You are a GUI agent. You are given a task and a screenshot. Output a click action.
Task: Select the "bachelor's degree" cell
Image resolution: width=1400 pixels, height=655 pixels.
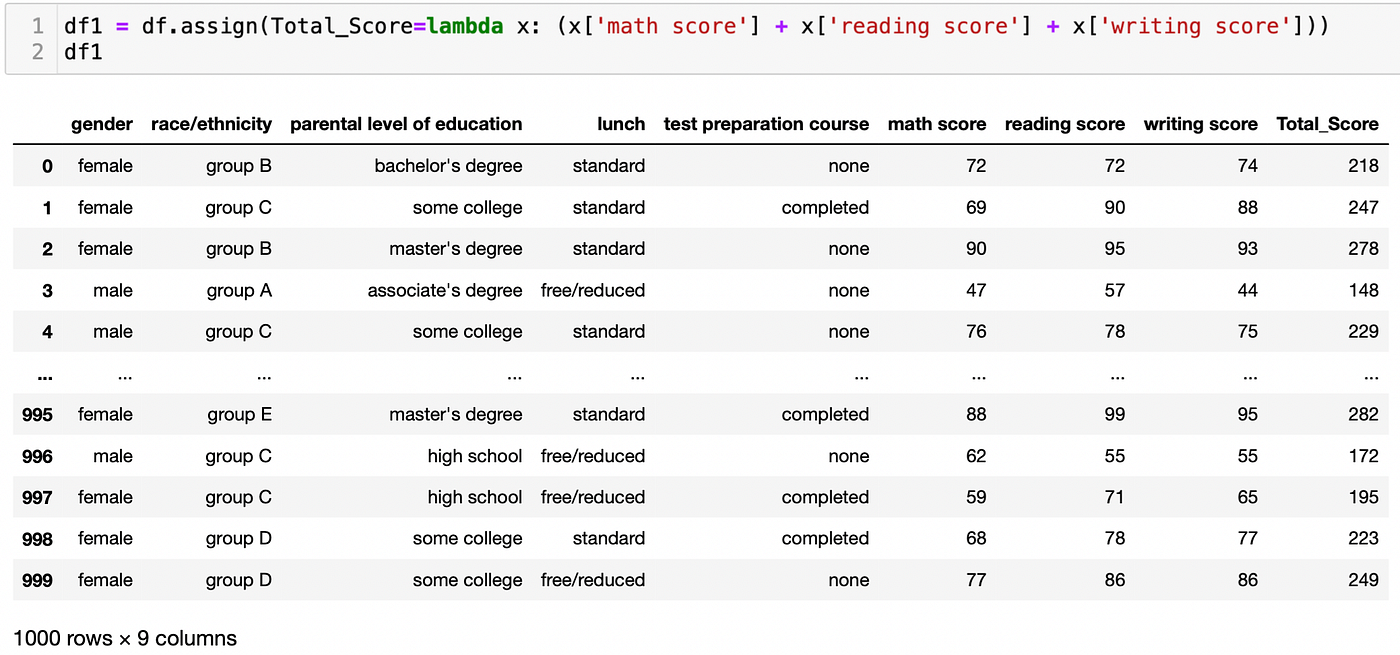click(448, 166)
